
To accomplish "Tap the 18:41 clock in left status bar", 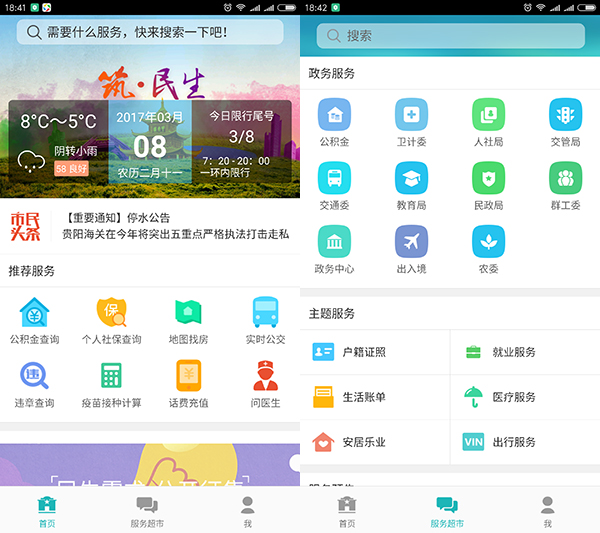I will pos(15,8).
